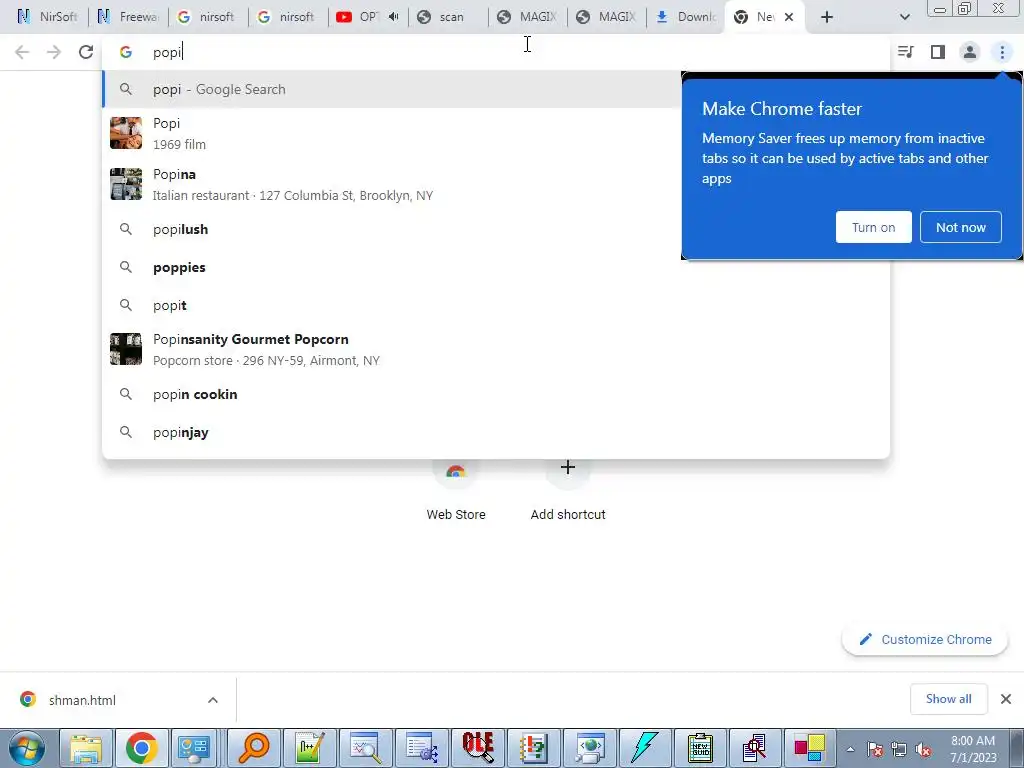Screen dimensions: 1024x768
Task: Click Turn on for Memory Saver
Action: 873,227
